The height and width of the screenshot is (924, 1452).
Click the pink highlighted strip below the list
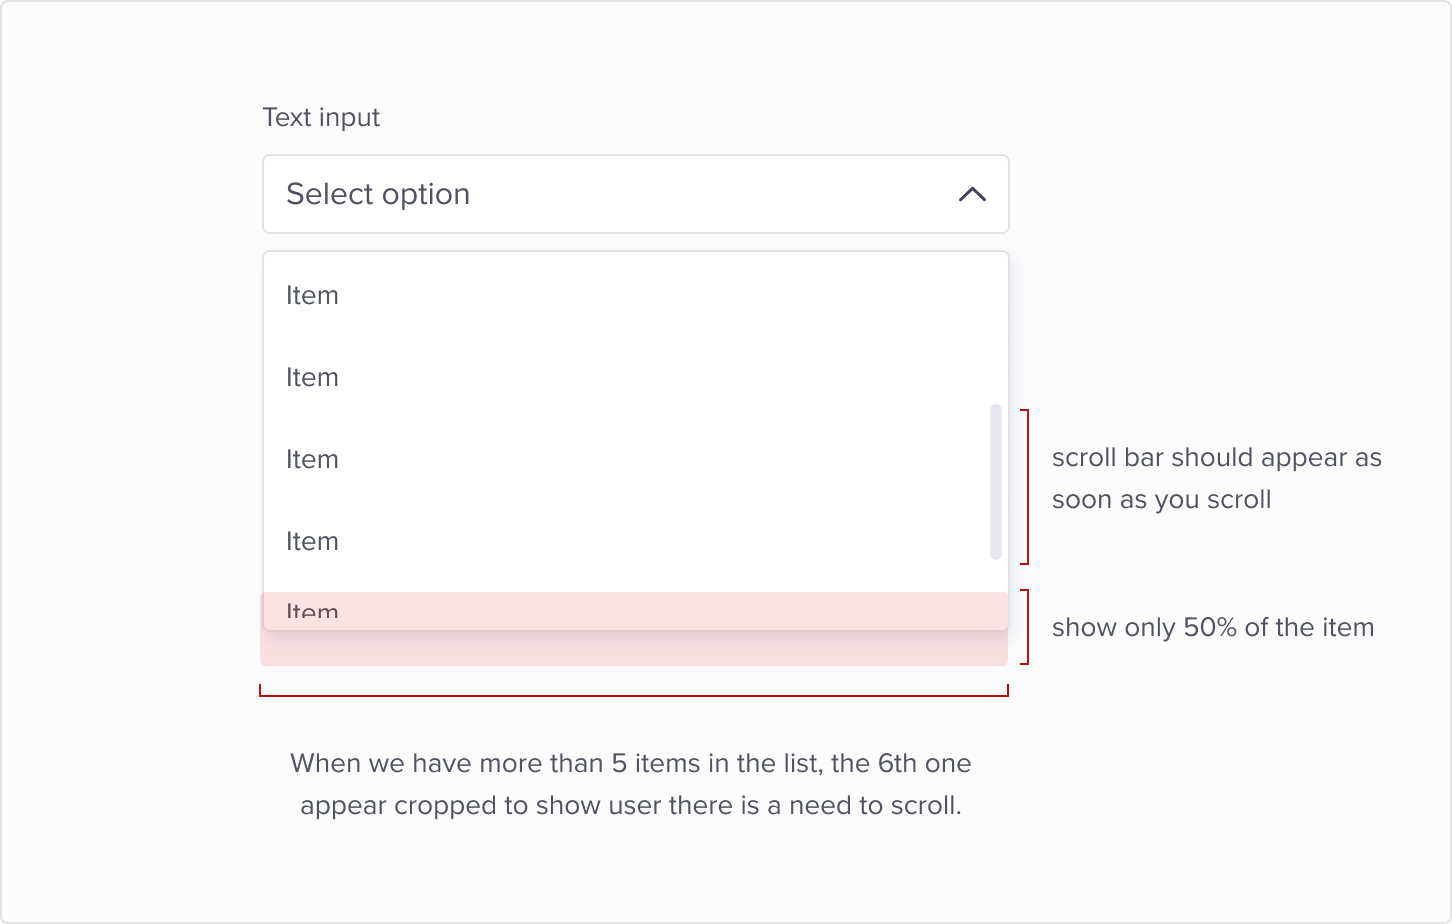point(634,649)
